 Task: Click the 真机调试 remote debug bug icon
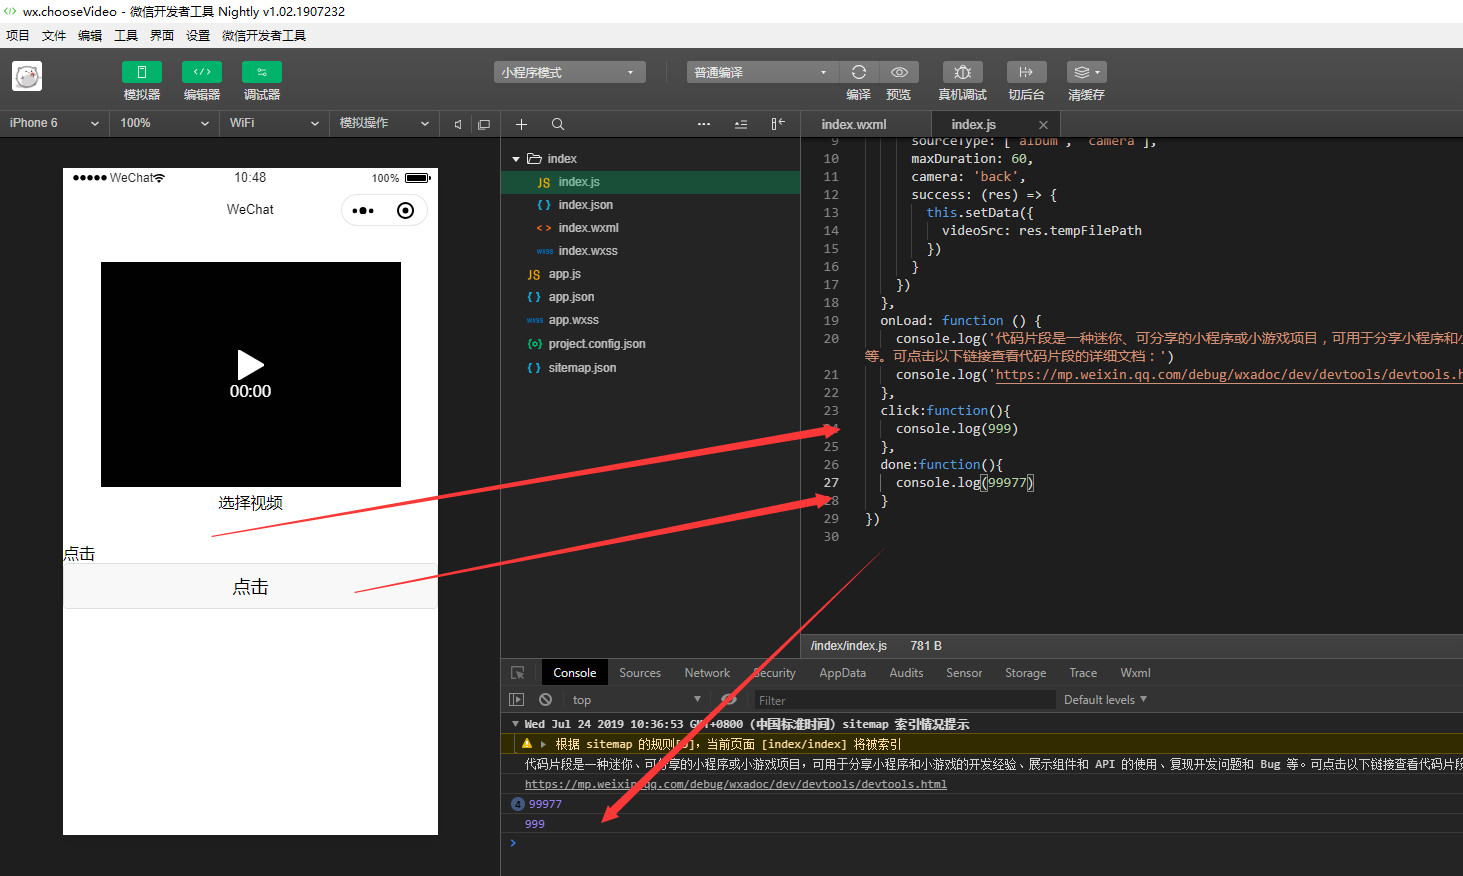pos(962,72)
